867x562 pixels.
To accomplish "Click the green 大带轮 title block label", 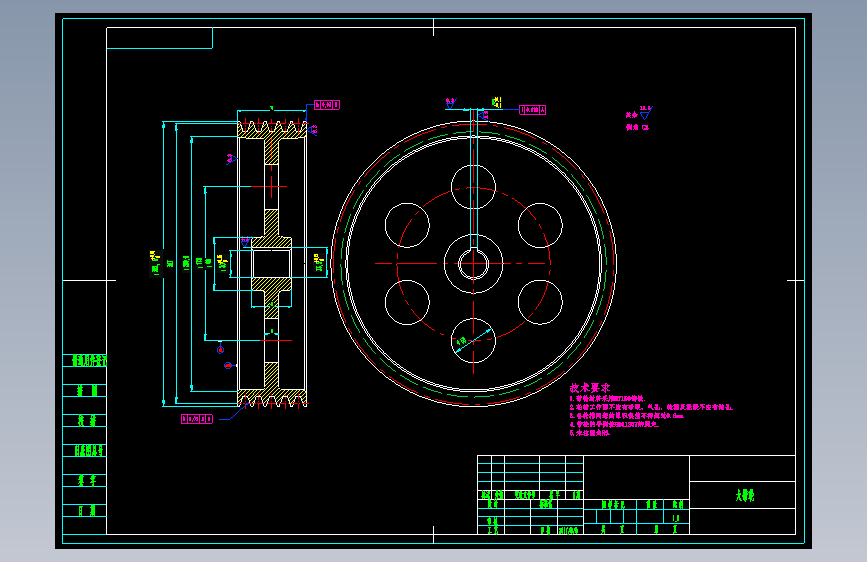I will (744, 495).
